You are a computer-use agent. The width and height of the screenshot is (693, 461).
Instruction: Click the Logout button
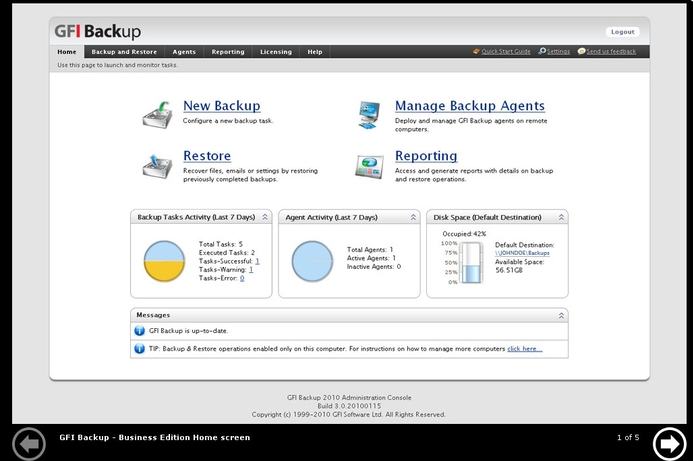click(622, 32)
